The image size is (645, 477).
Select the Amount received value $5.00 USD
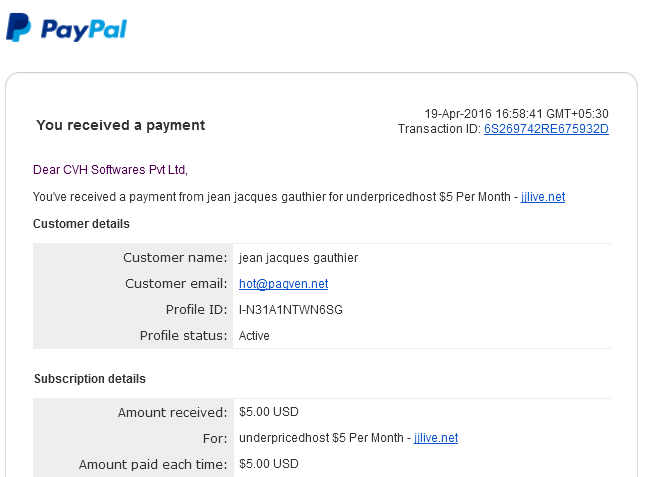(269, 412)
